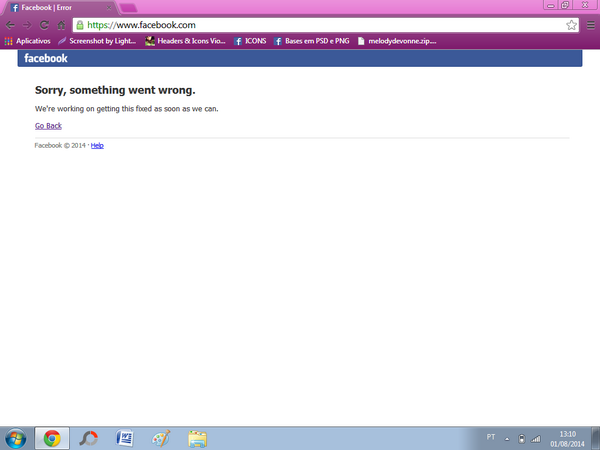
Task: Click the 'Facebook © 2014' footer text
Action: point(60,145)
